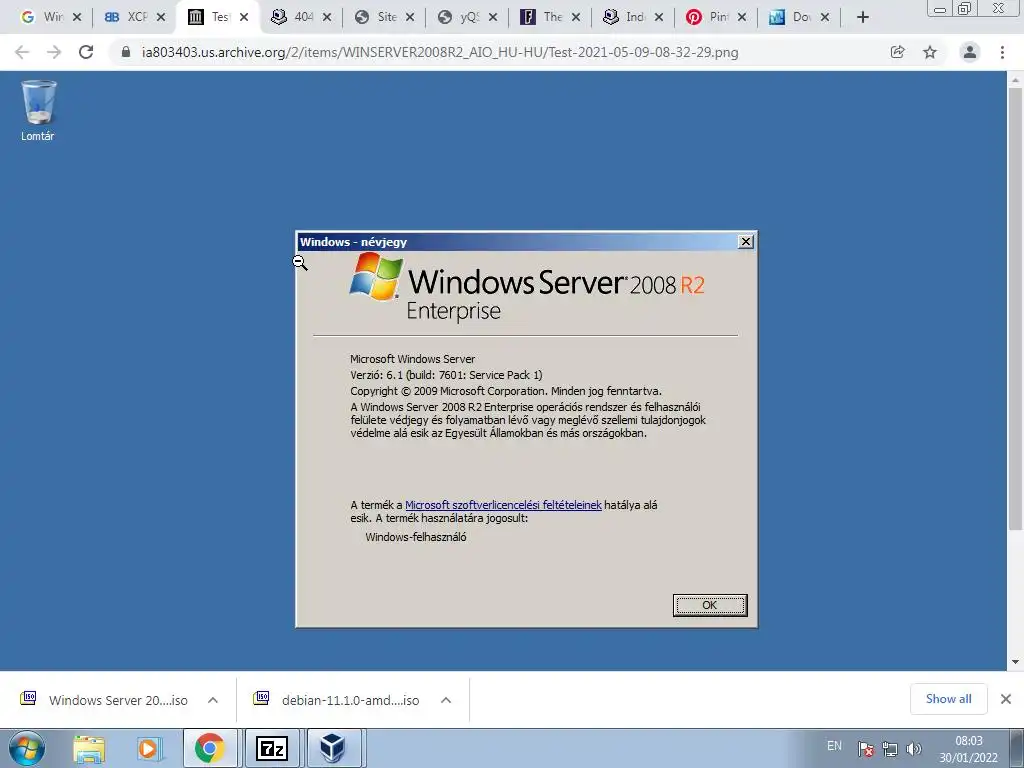This screenshot has height=768, width=1024.
Task: Click the Chrome taskbar icon
Action: pyautogui.click(x=209, y=748)
